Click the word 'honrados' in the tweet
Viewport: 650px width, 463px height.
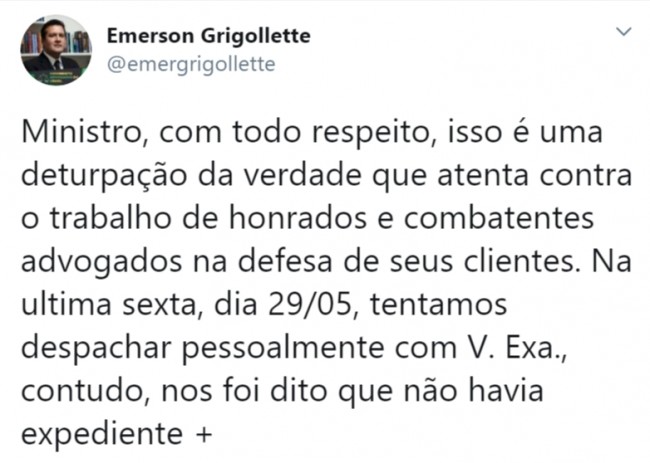298,218
